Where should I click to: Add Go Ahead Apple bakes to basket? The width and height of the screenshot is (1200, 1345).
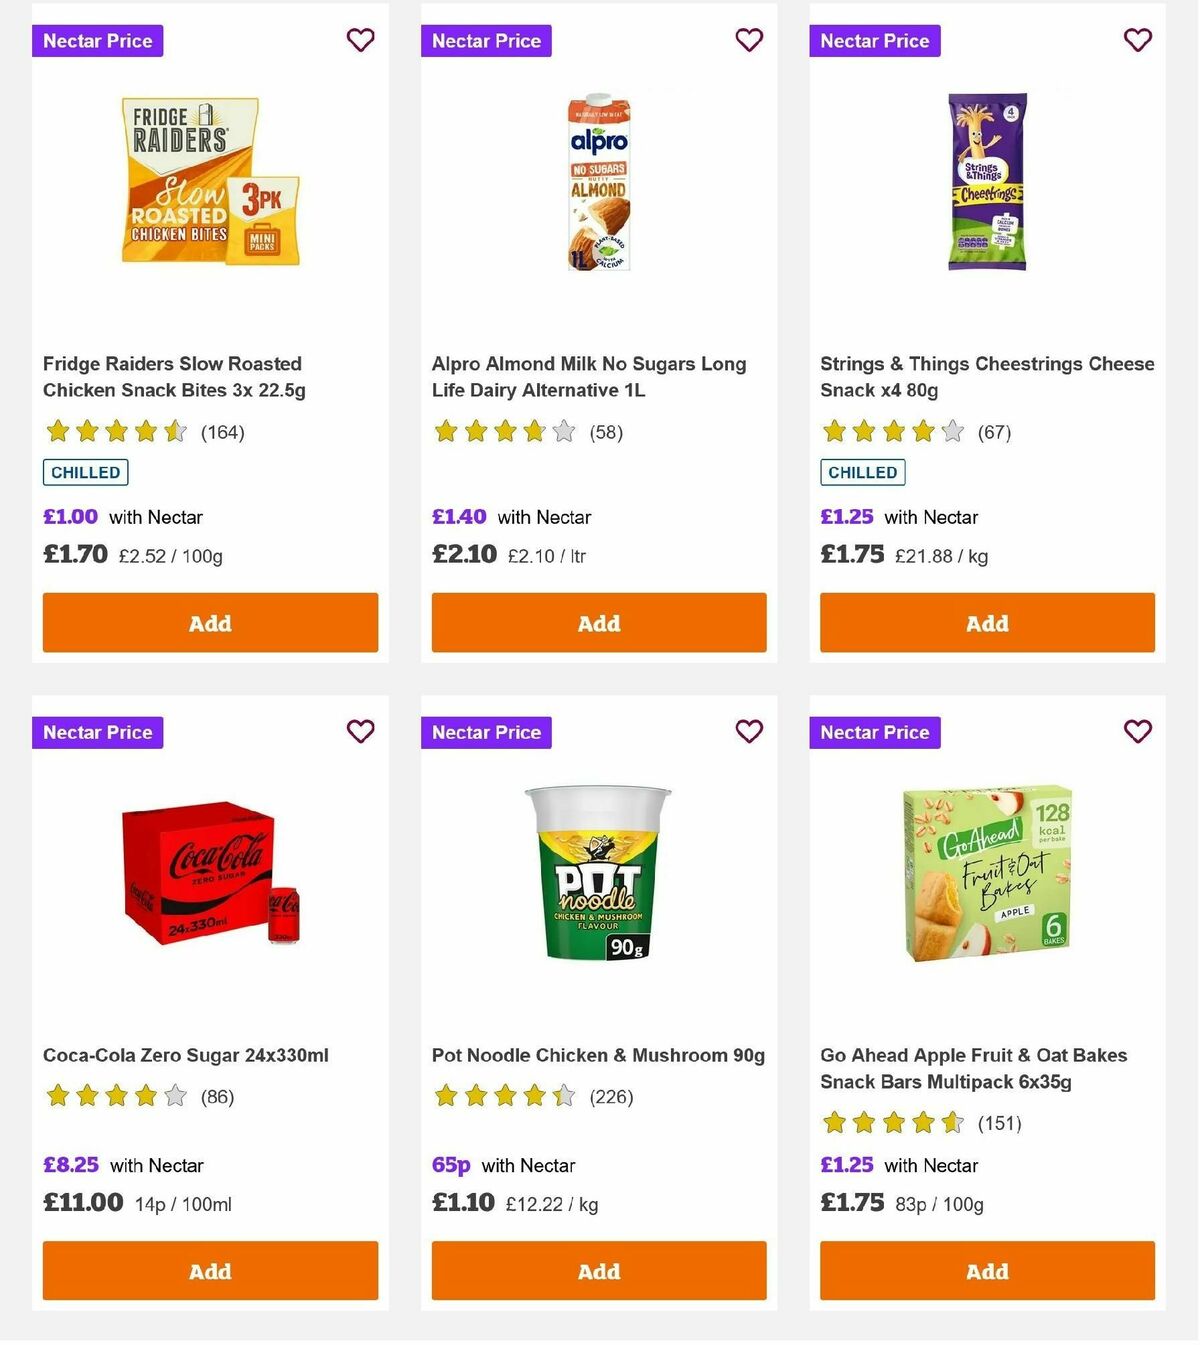pyautogui.click(x=986, y=1271)
